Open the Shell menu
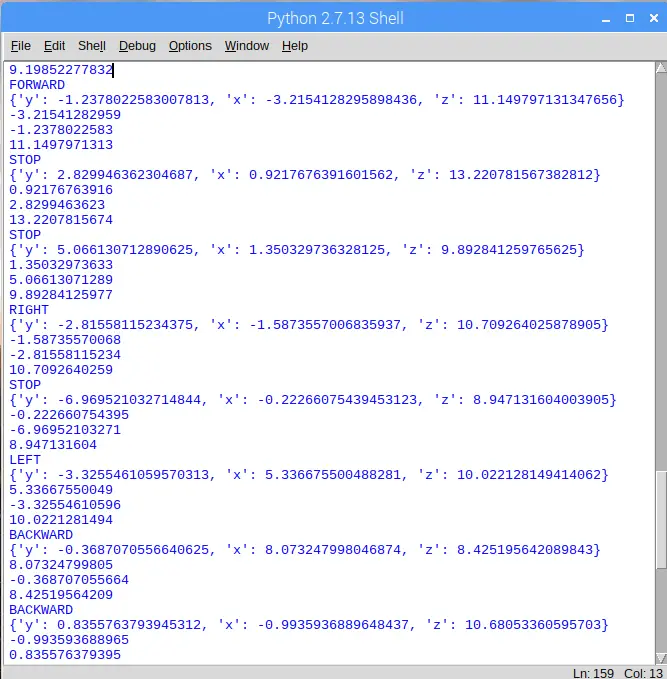 [92, 46]
